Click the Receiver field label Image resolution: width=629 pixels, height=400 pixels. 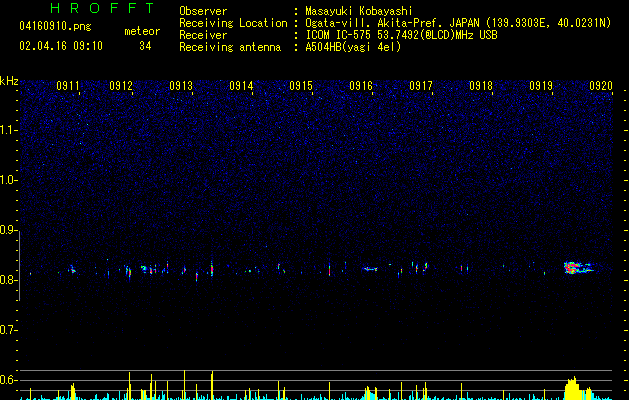pos(203,35)
